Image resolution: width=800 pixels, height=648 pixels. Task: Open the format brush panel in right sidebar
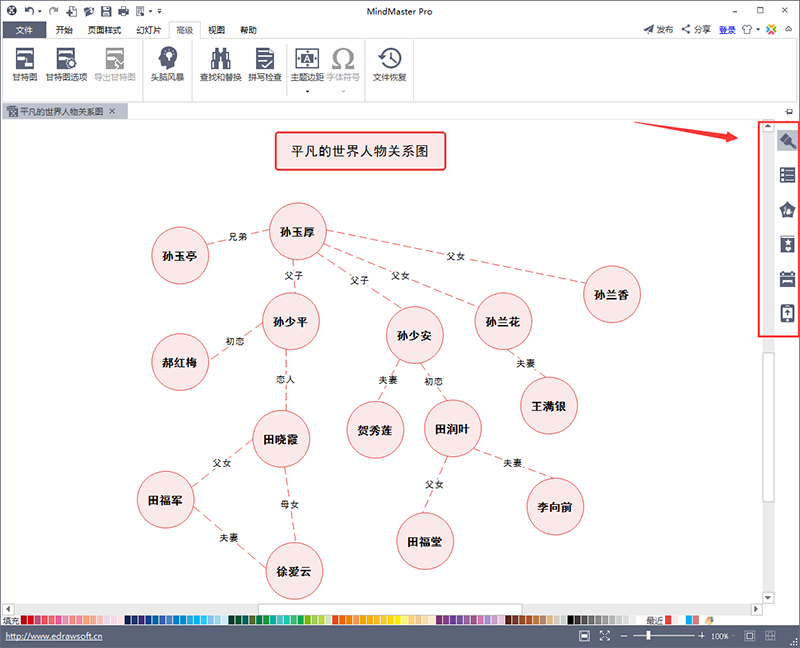pyautogui.click(x=787, y=140)
